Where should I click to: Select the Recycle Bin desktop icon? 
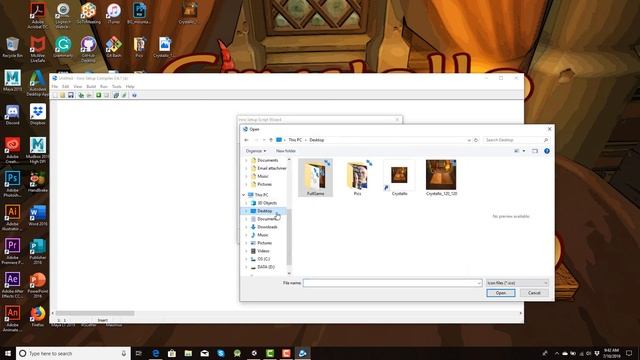tap(12, 47)
